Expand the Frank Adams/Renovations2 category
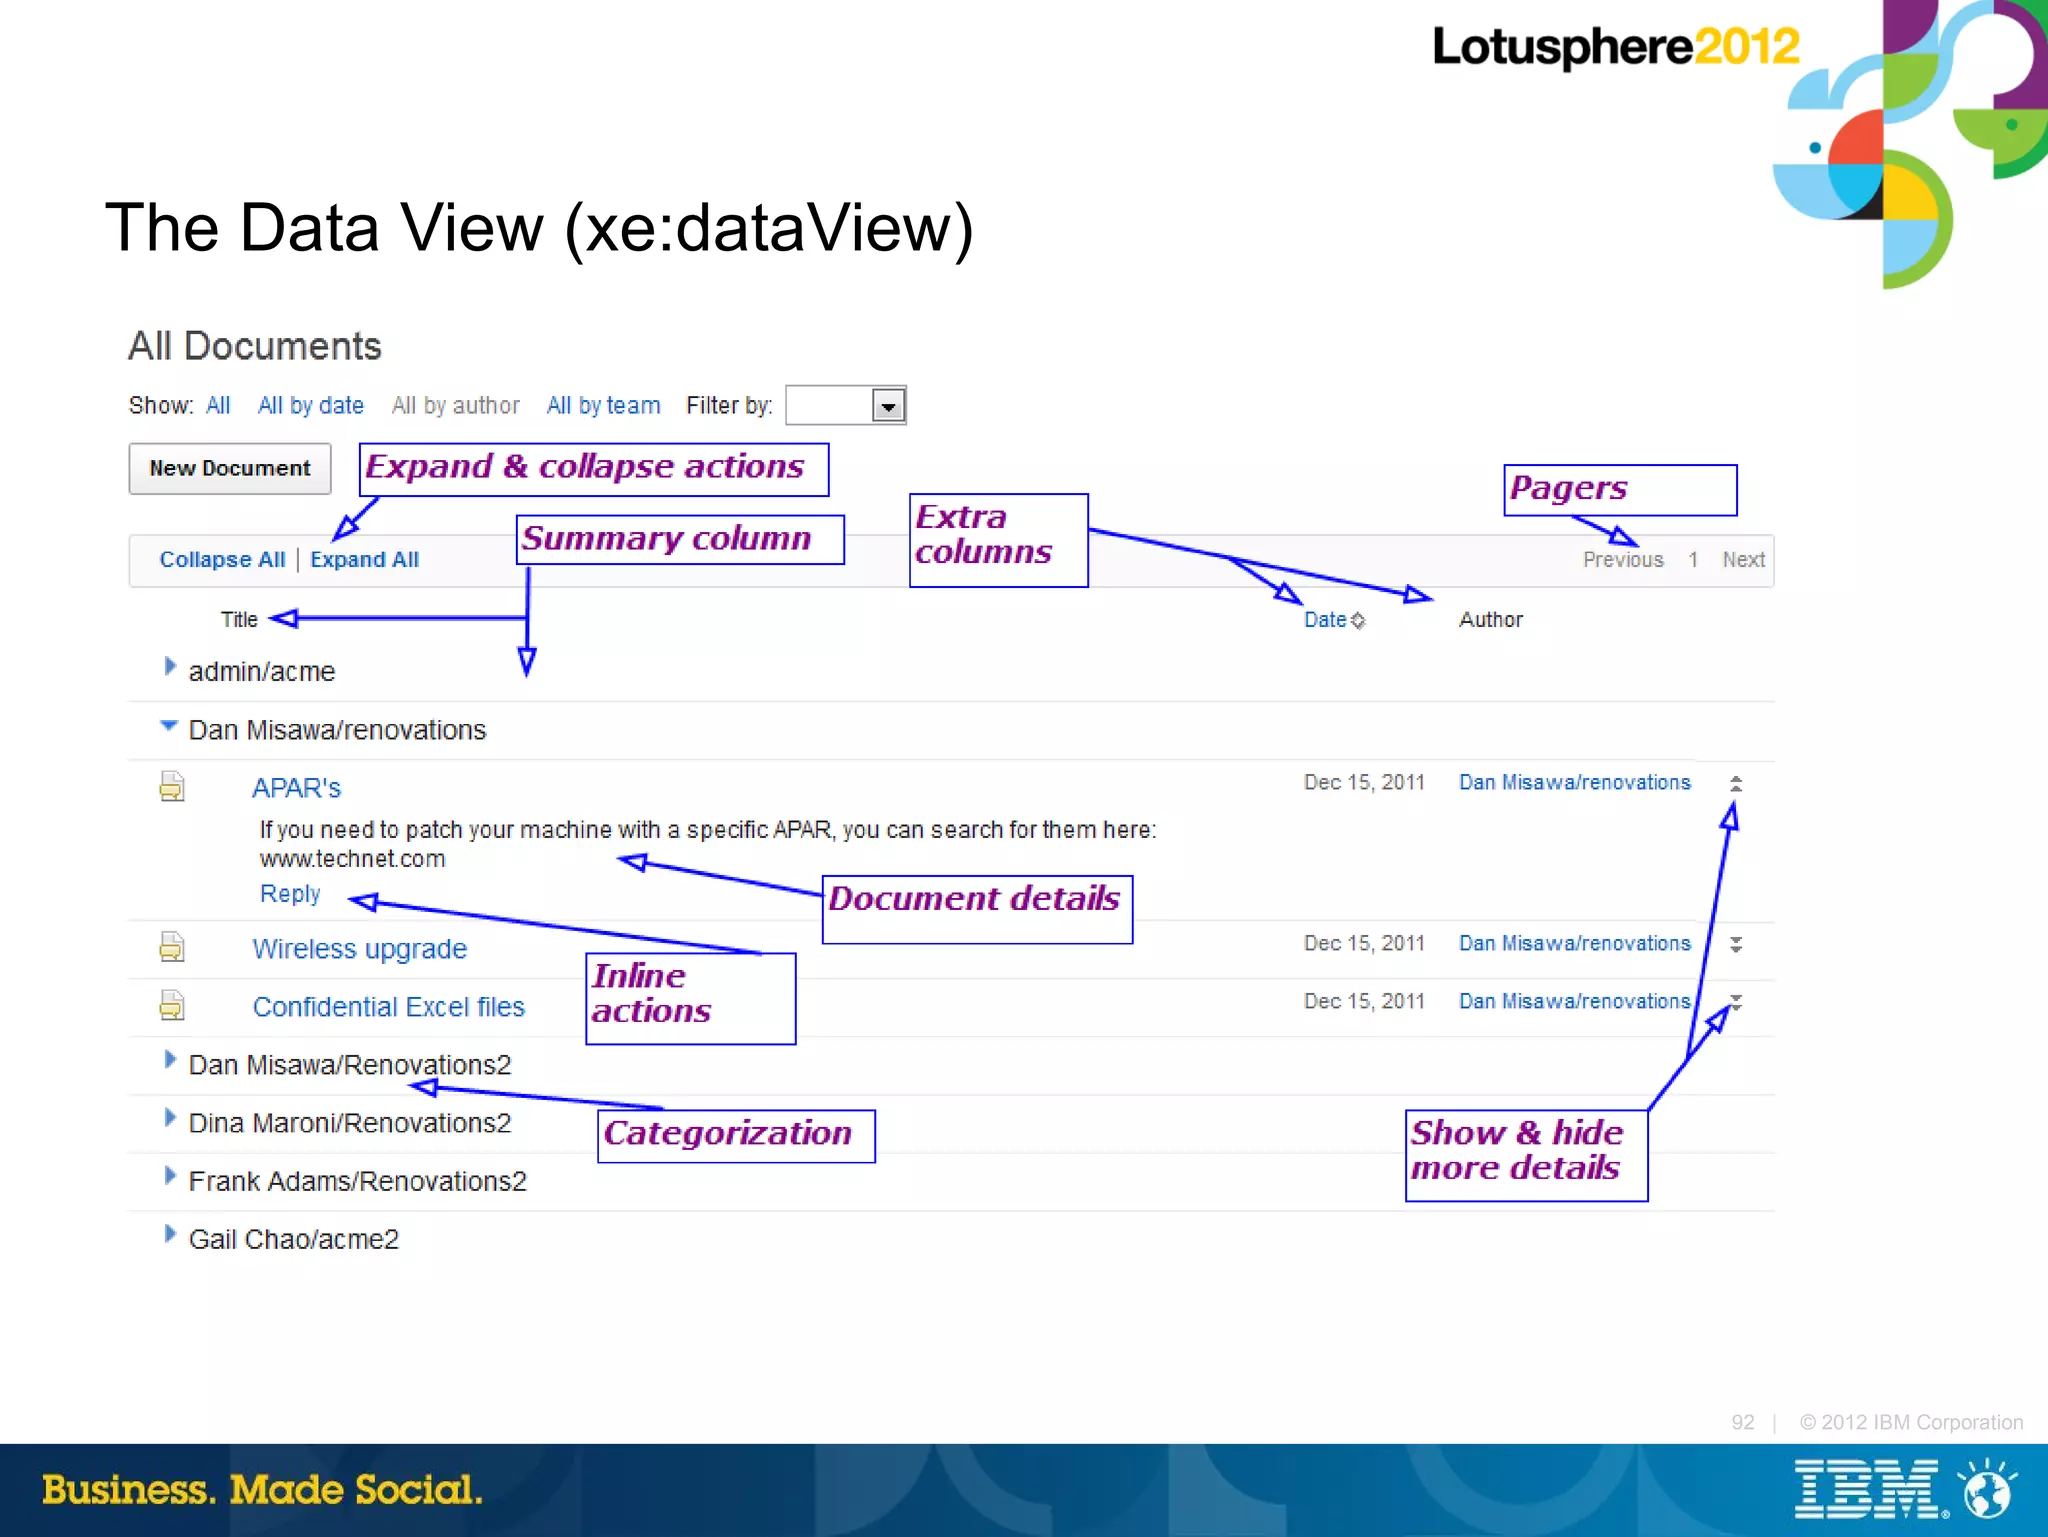This screenshot has width=2048, height=1537. pyautogui.click(x=170, y=1176)
